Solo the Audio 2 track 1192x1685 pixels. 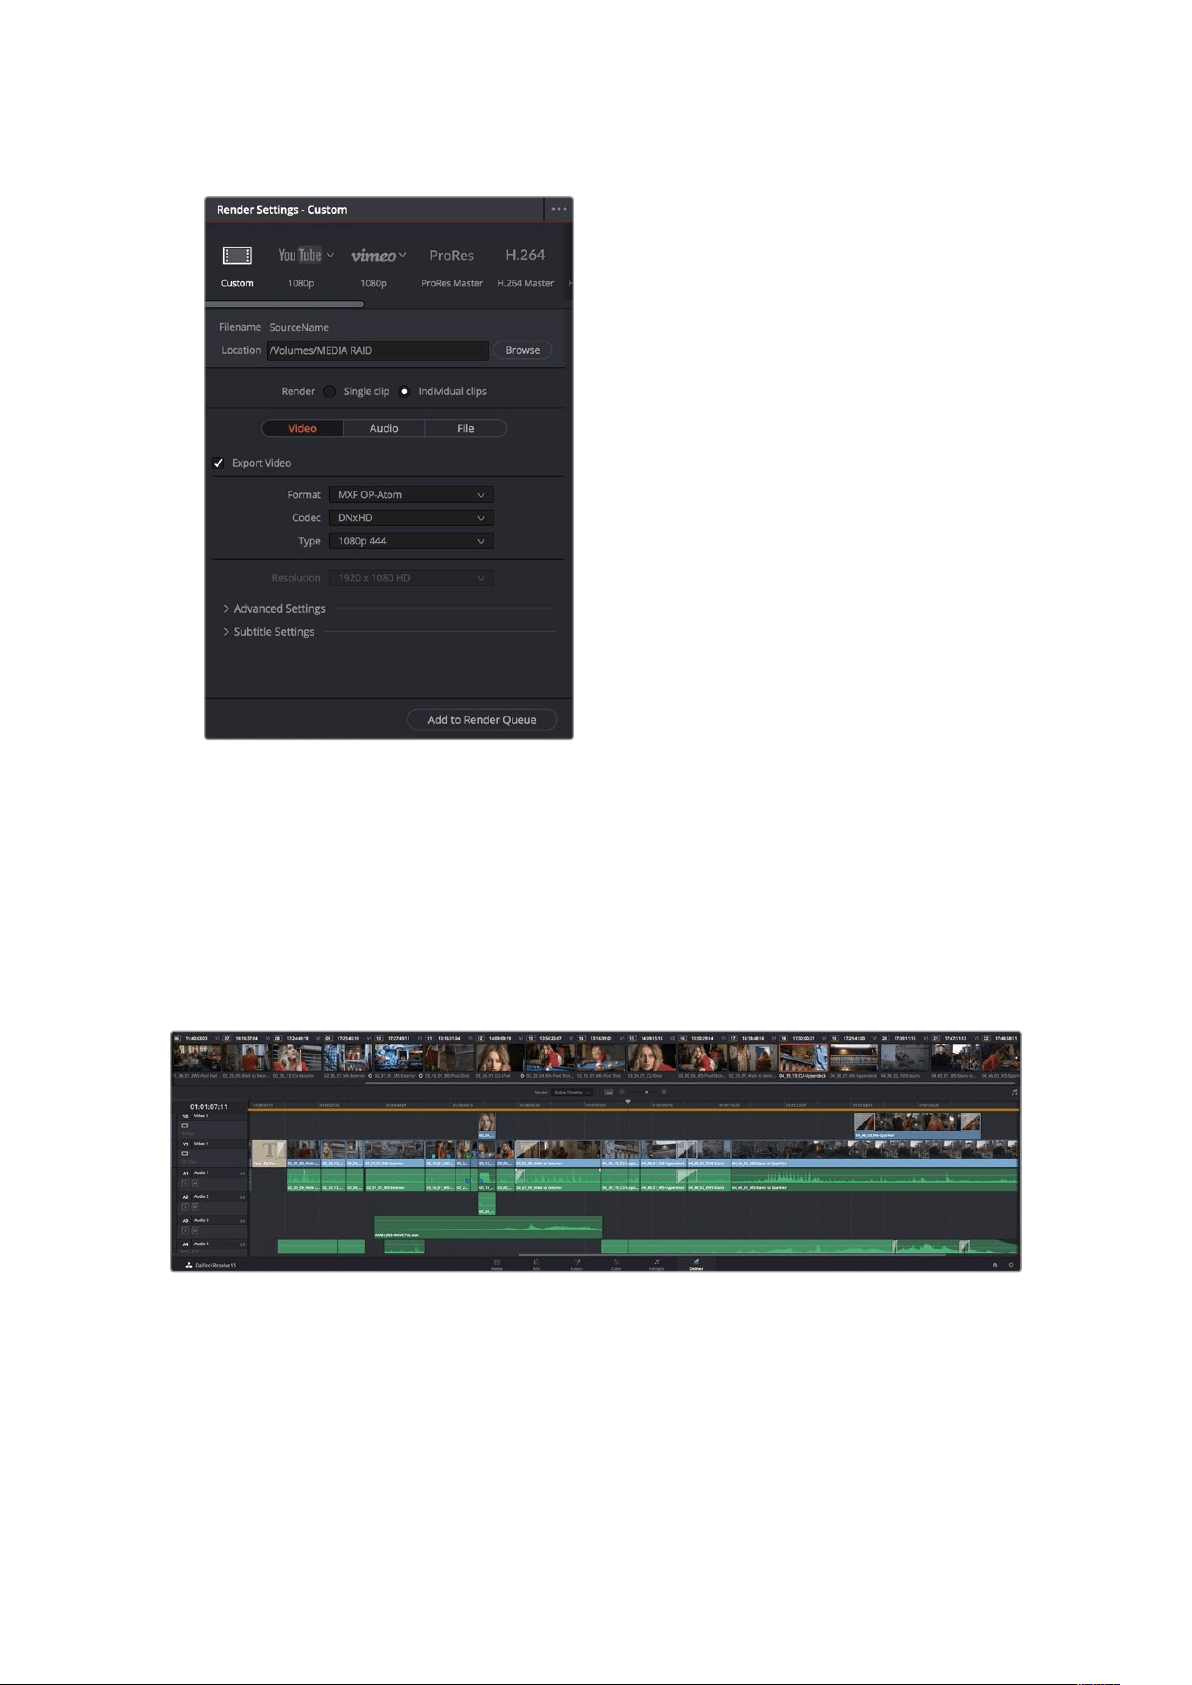pos(185,1207)
